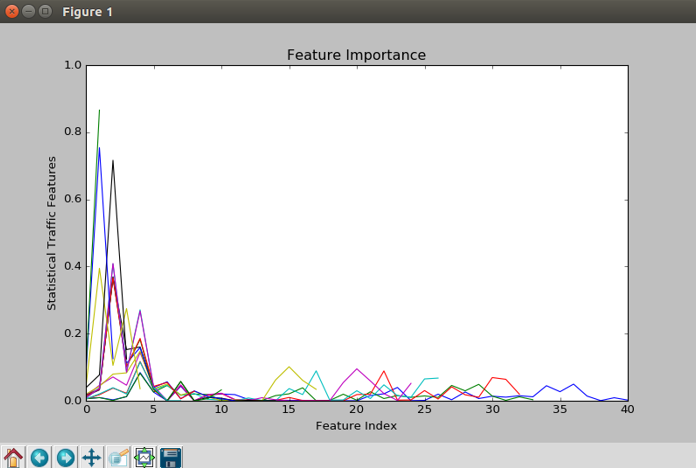Maximize the Figure 1 window

tap(45, 11)
